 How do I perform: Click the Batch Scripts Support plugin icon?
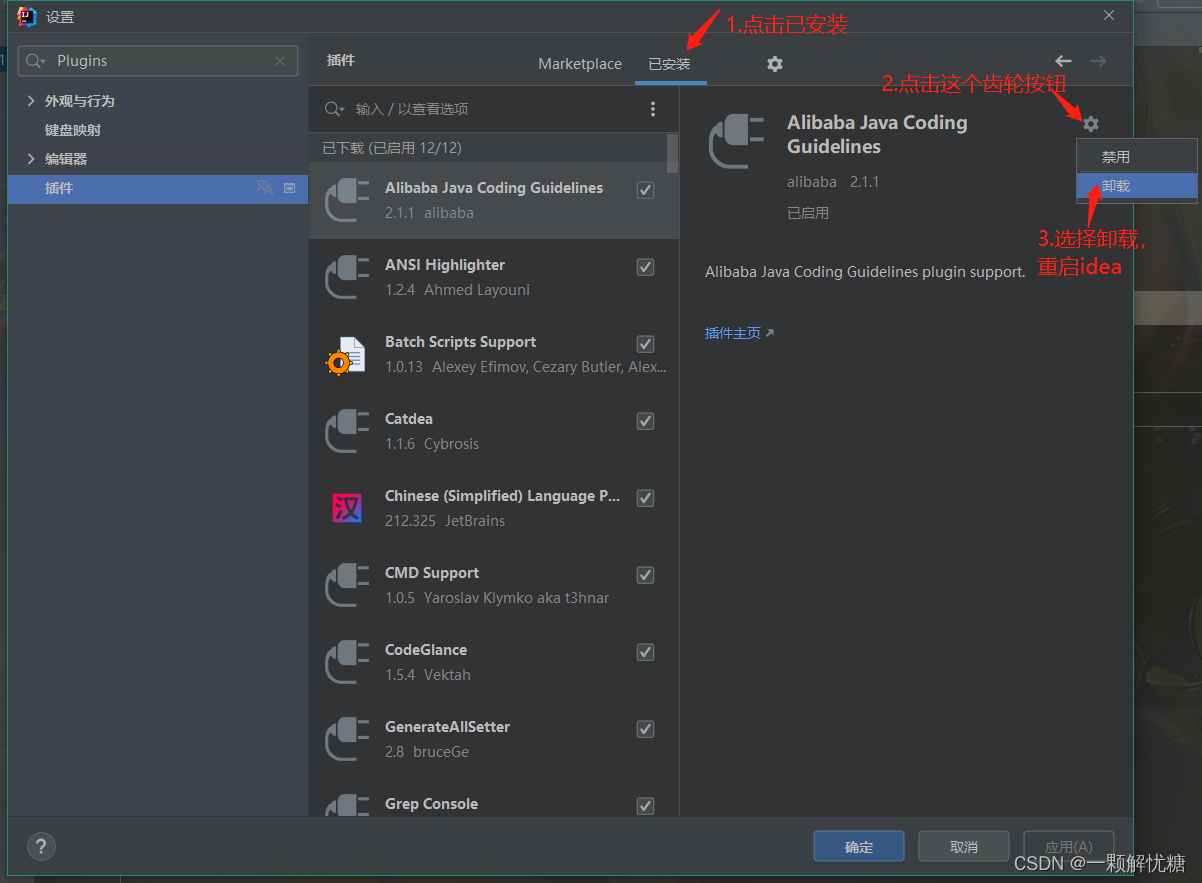pyautogui.click(x=347, y=354)
